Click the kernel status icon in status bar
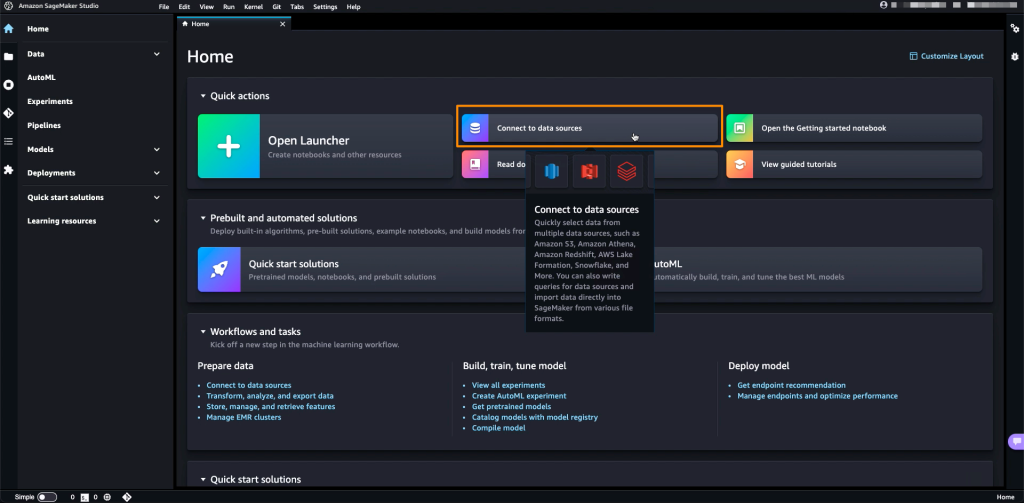Viewport: 1024px width, 503px height. (x=107, y=497)
